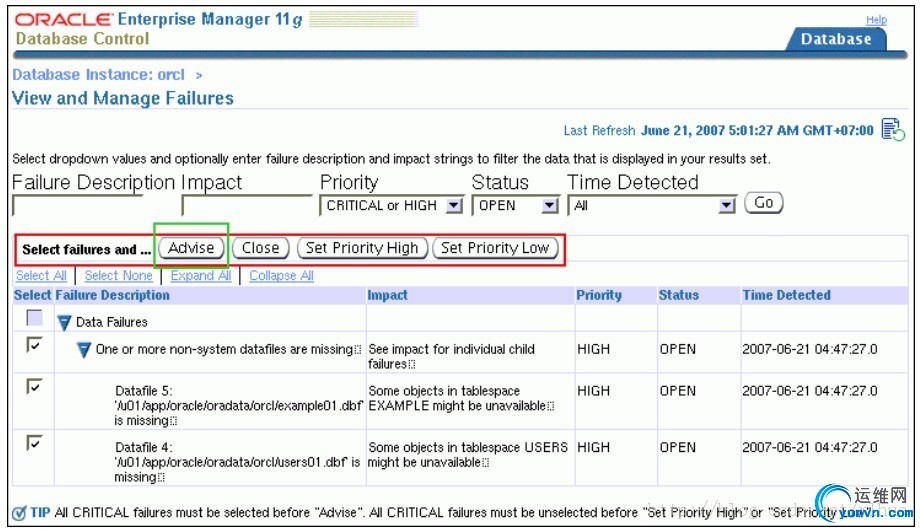The height and width of the screenshot is (530, 920).
Task: Open the Time Detected dropdown
Action: point(652,205)
